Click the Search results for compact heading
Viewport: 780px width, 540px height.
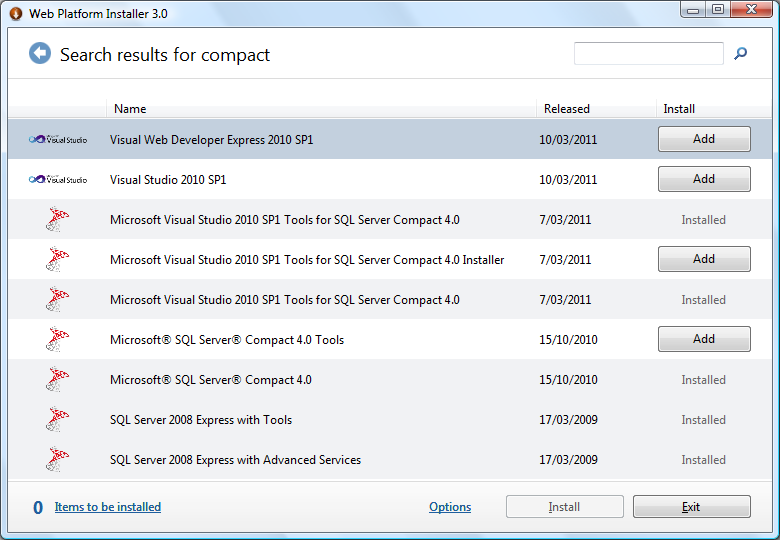click(x=165, y=55)
